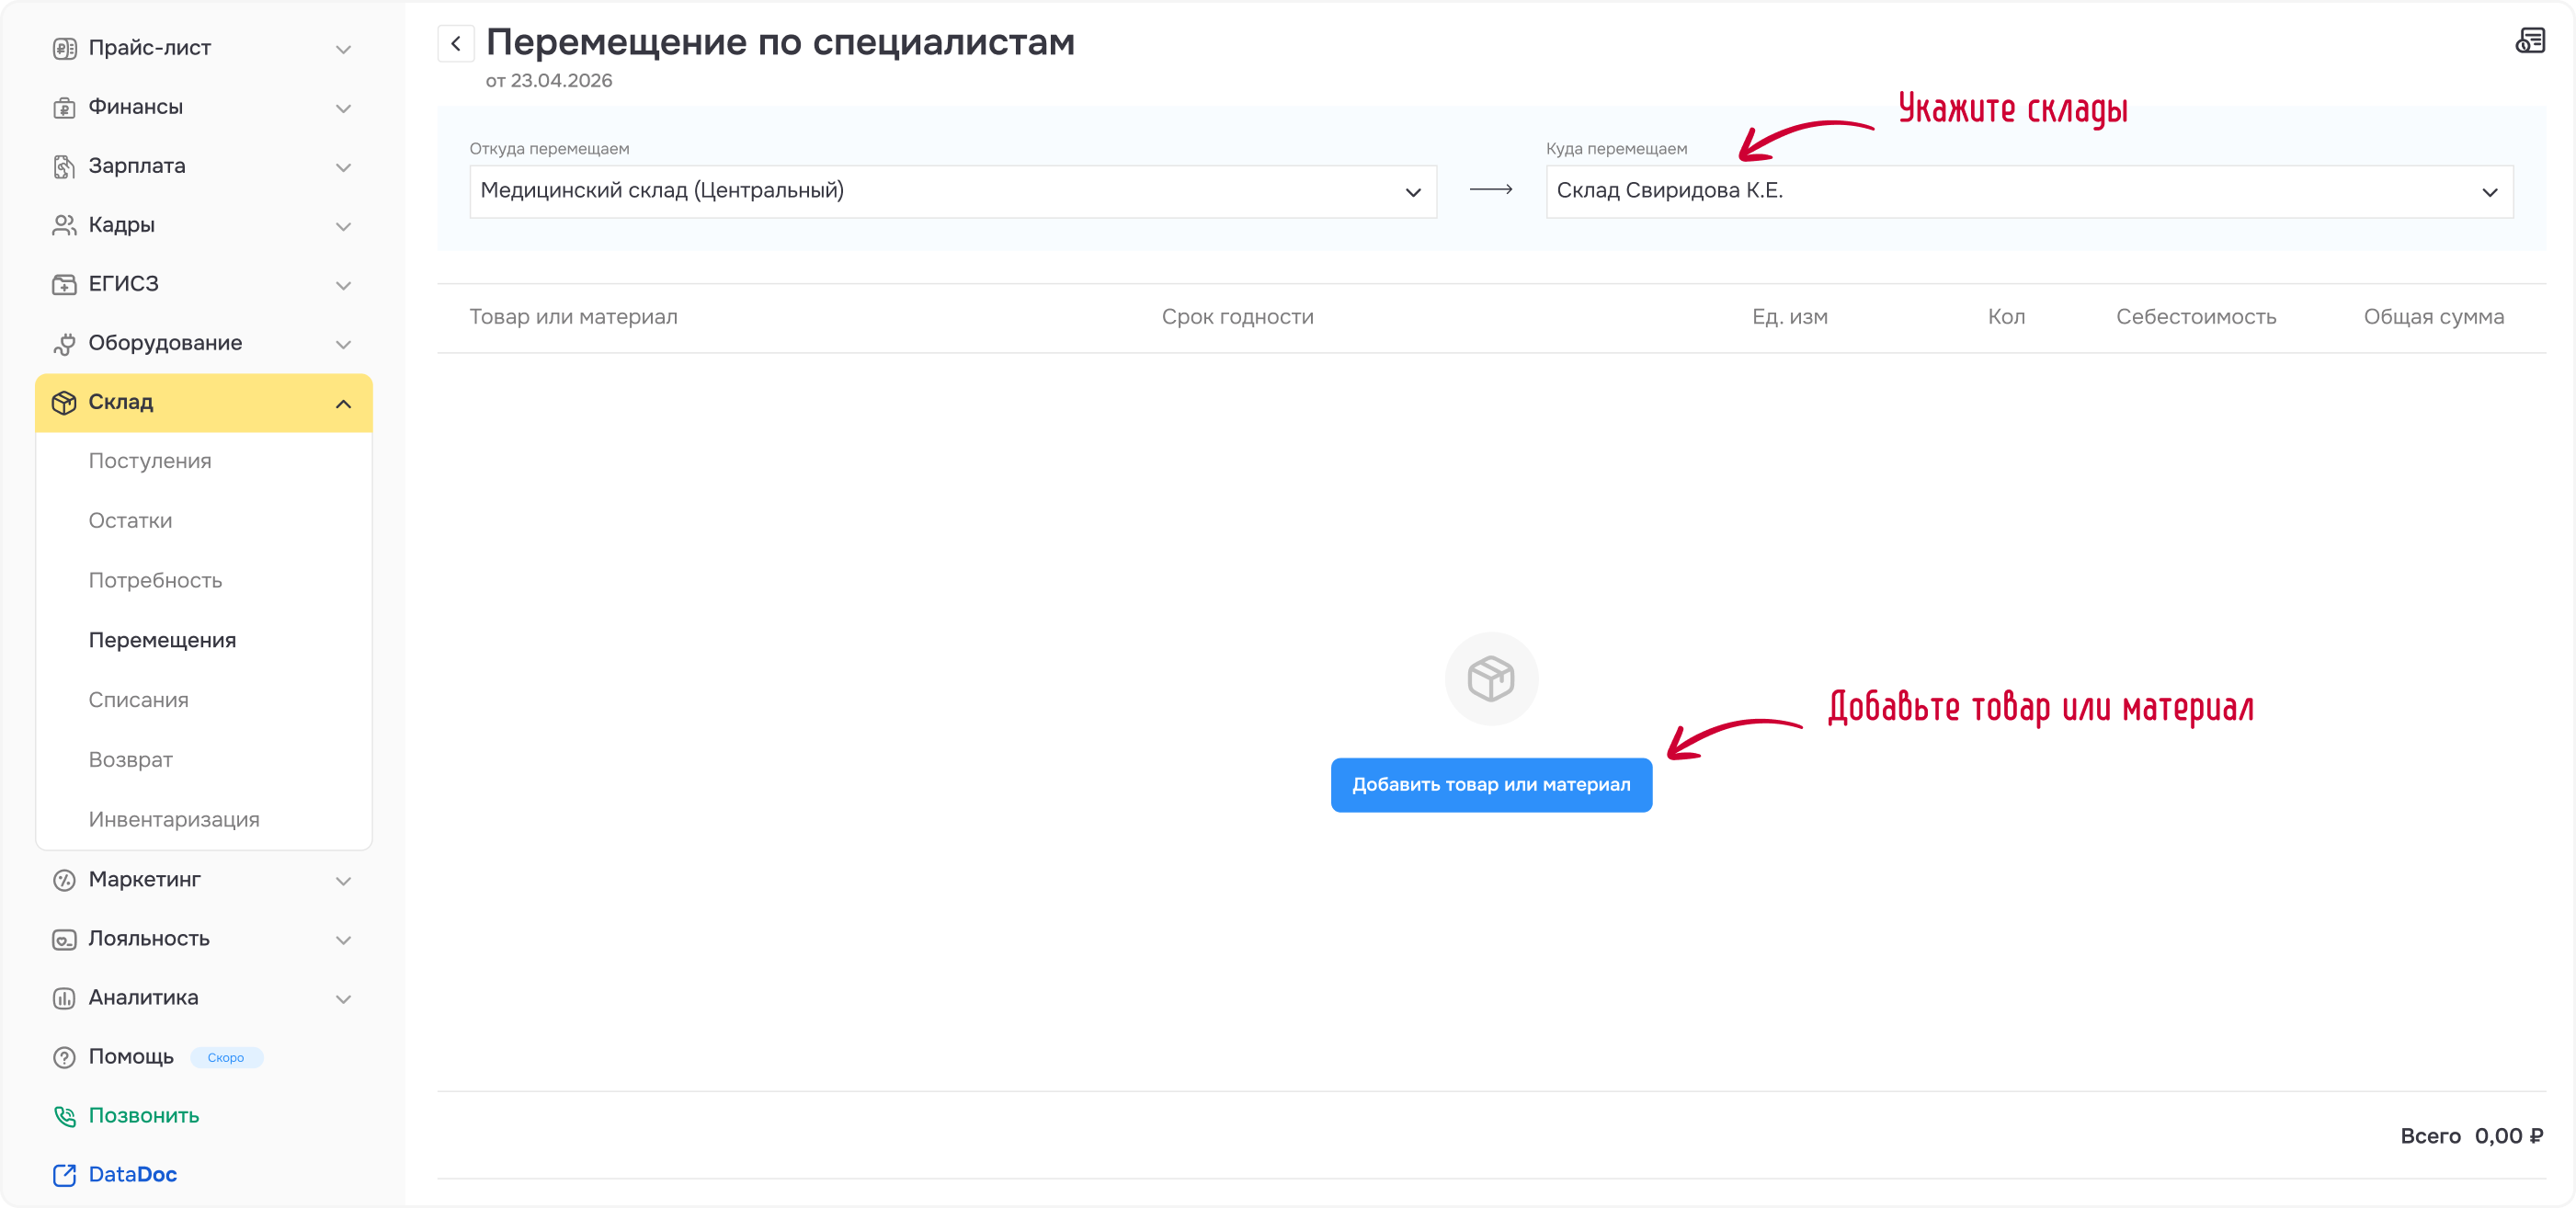Click the Склад box icon

(x=64, y=402)
